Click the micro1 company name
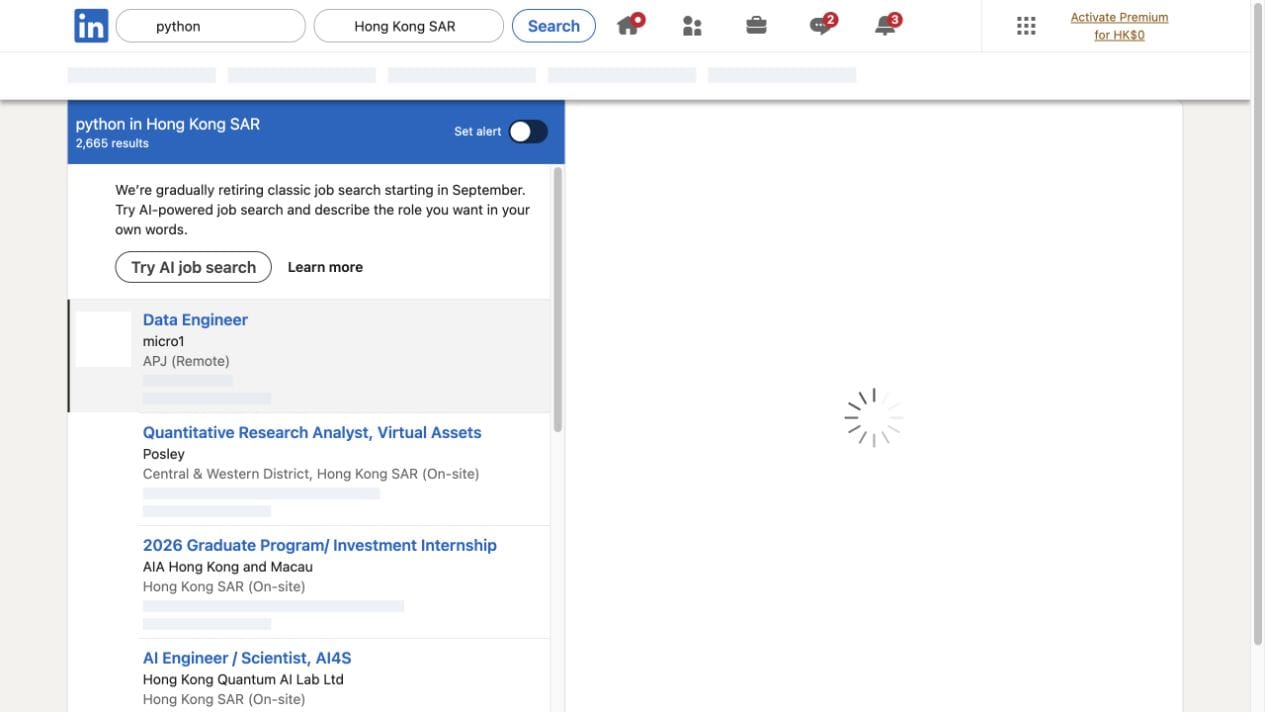The width and height of the screenshot is (1265, 712). (x=164, y=342)
